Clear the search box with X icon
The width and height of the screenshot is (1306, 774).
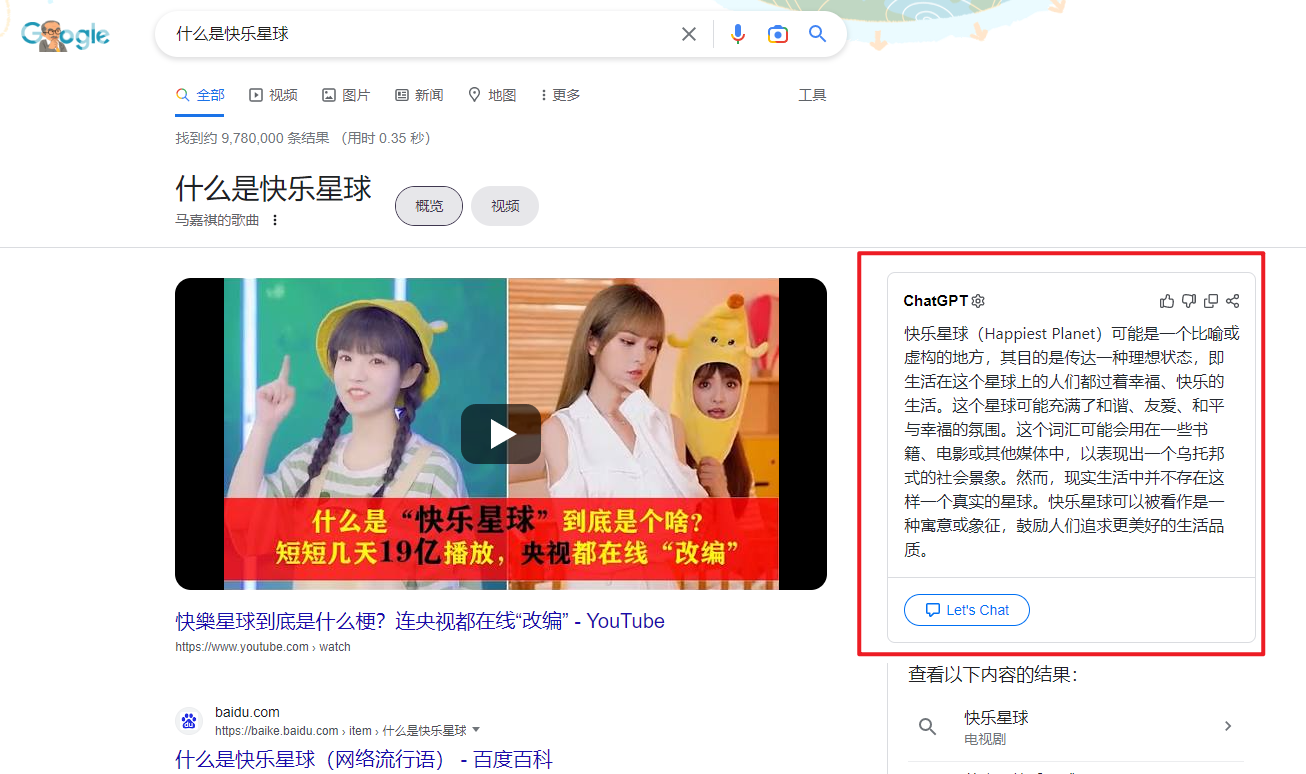689,34
